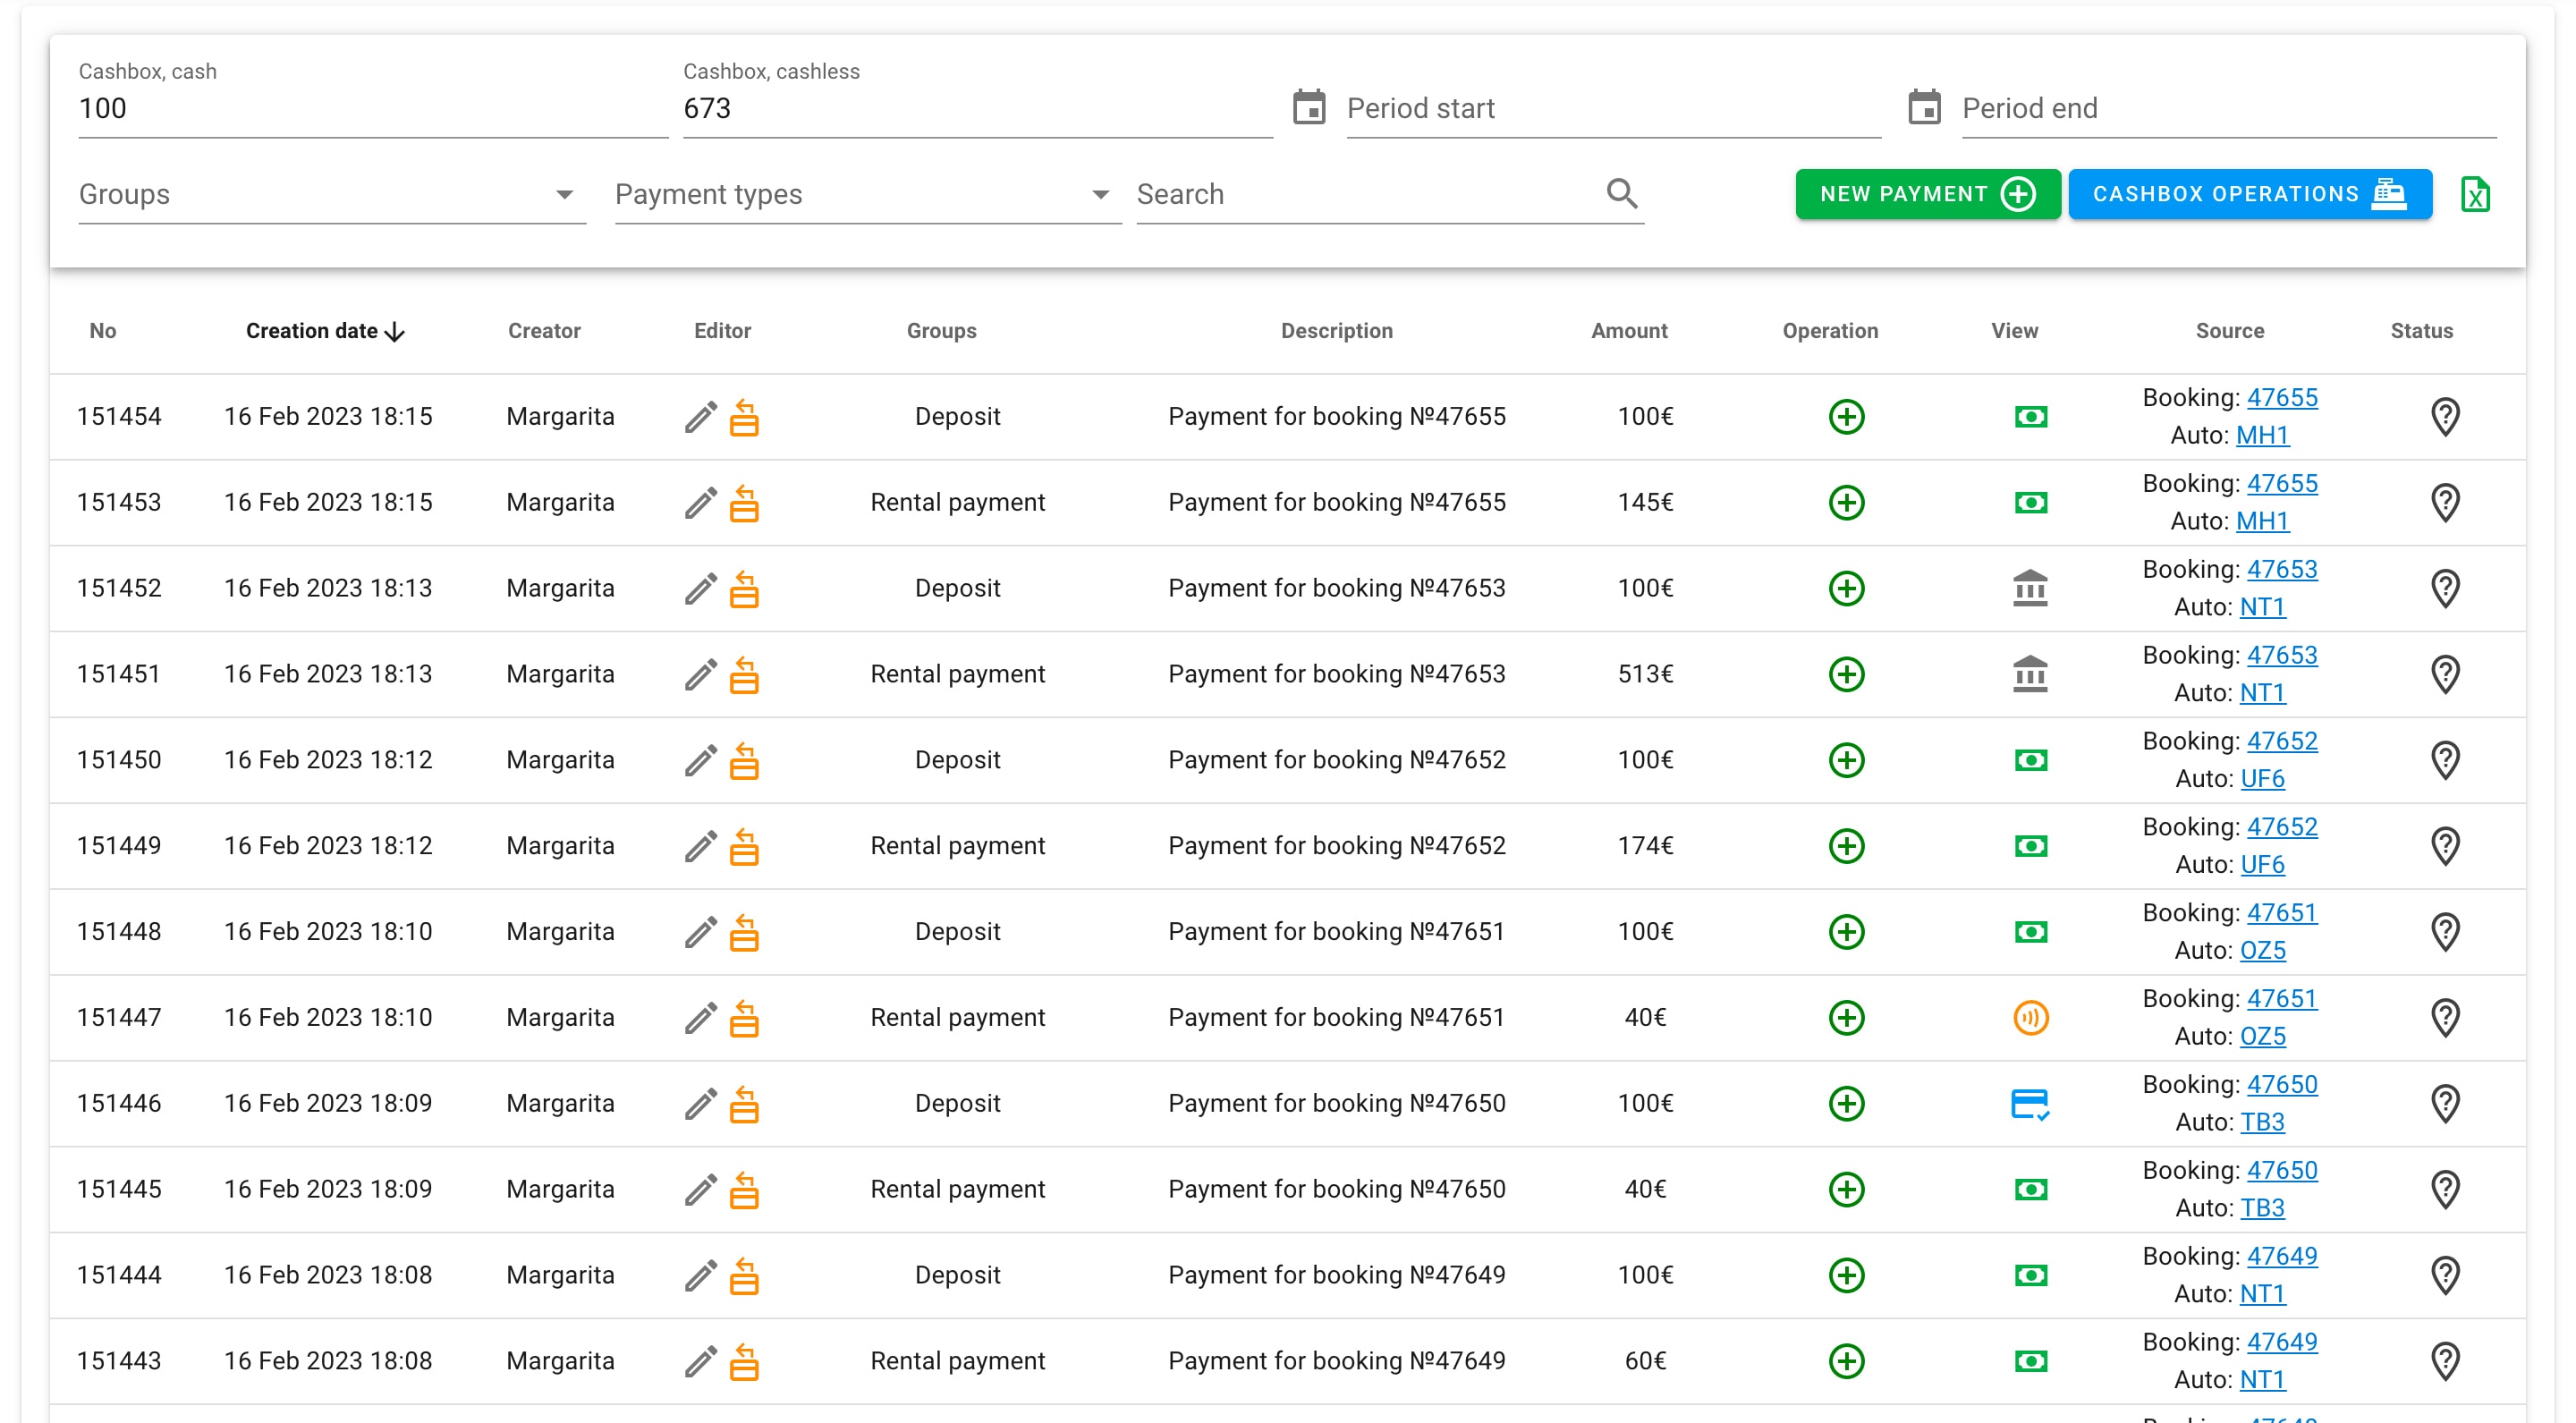
Task: Click the Cashbox Operations button
Action: pyautogui.click(x=2249, y=194)
